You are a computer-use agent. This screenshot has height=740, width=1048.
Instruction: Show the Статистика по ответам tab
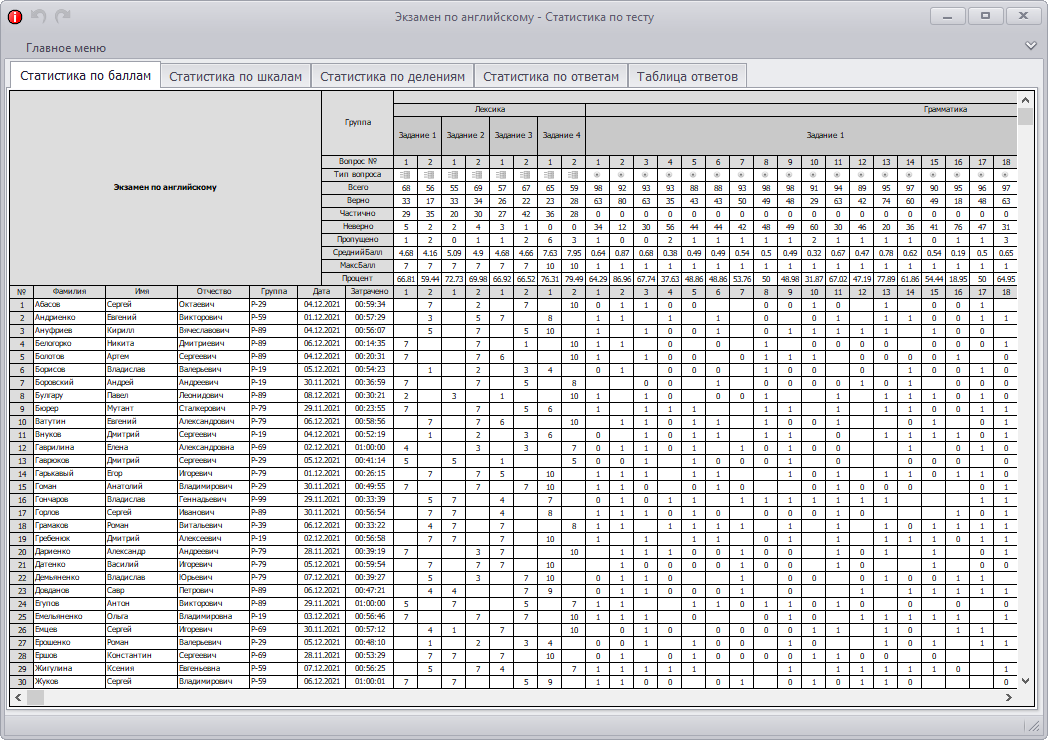pyautogui.click(x=551, y=76)
